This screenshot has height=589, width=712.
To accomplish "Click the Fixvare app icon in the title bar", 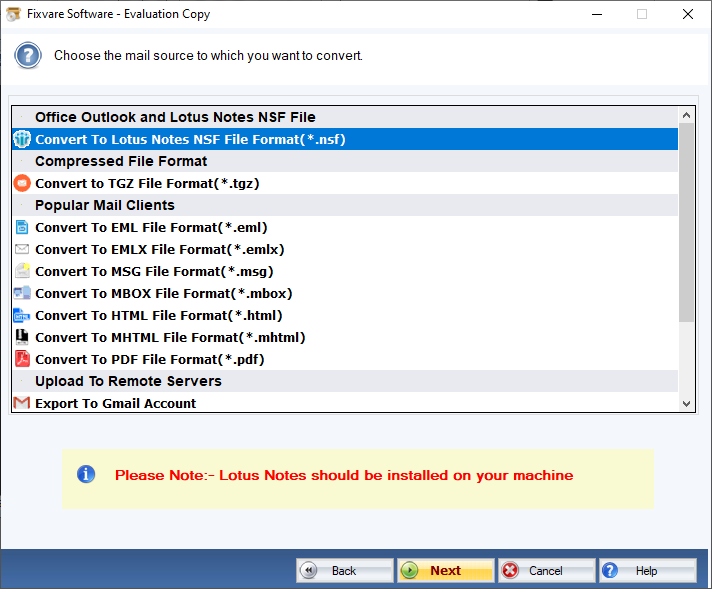I will (x=13, y=14).
